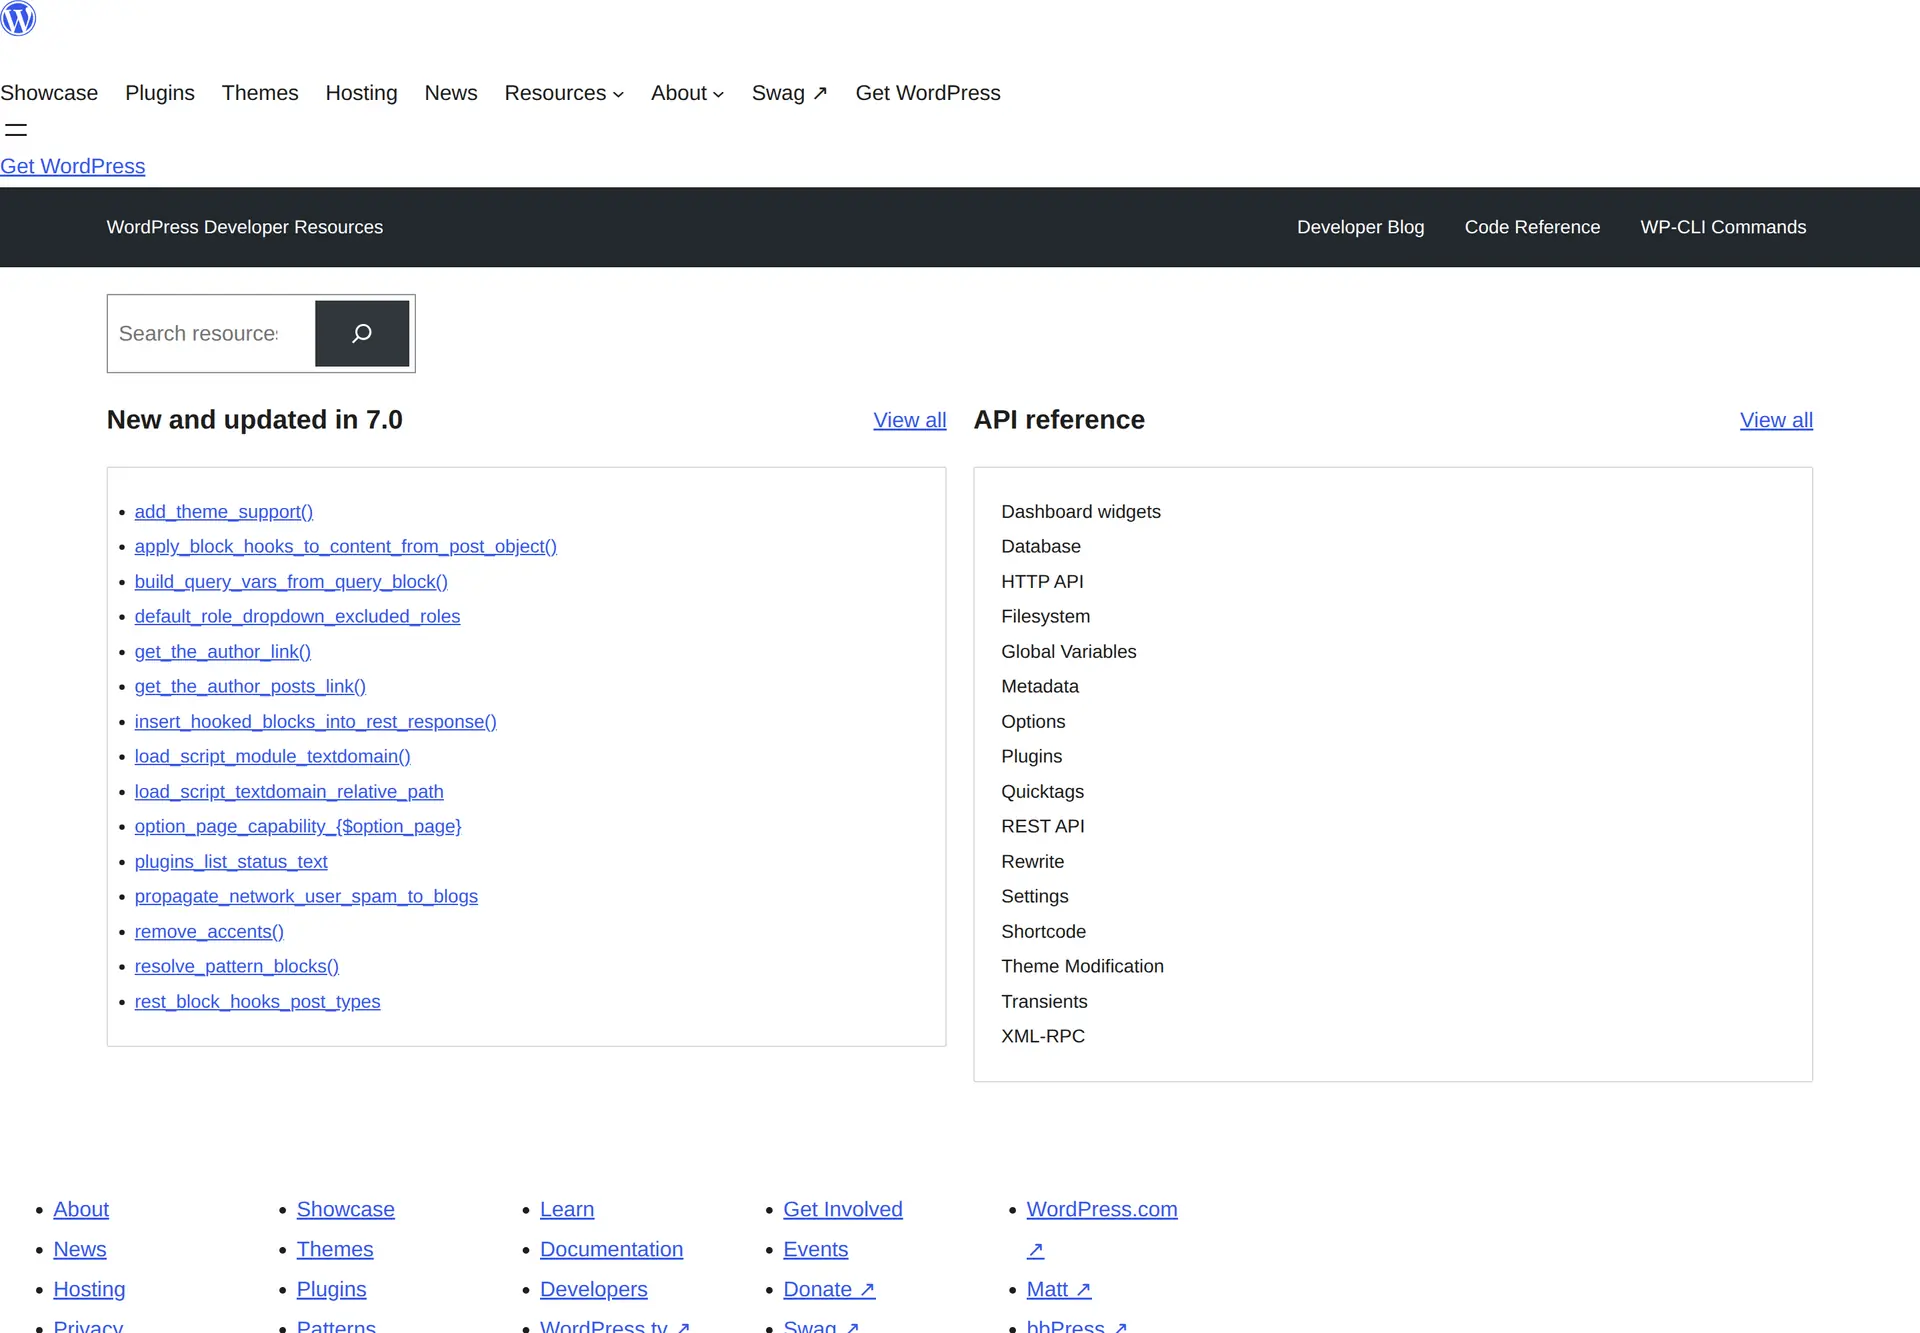View all API reference items
The width and height of the screenshot is (1920, 1333).
[x=1776, y=420]
